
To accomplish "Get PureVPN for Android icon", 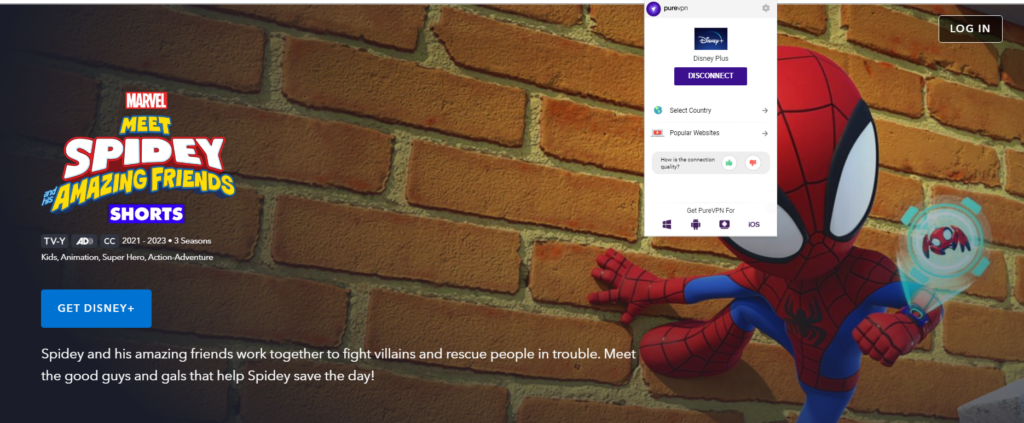I will click(696, 225).
